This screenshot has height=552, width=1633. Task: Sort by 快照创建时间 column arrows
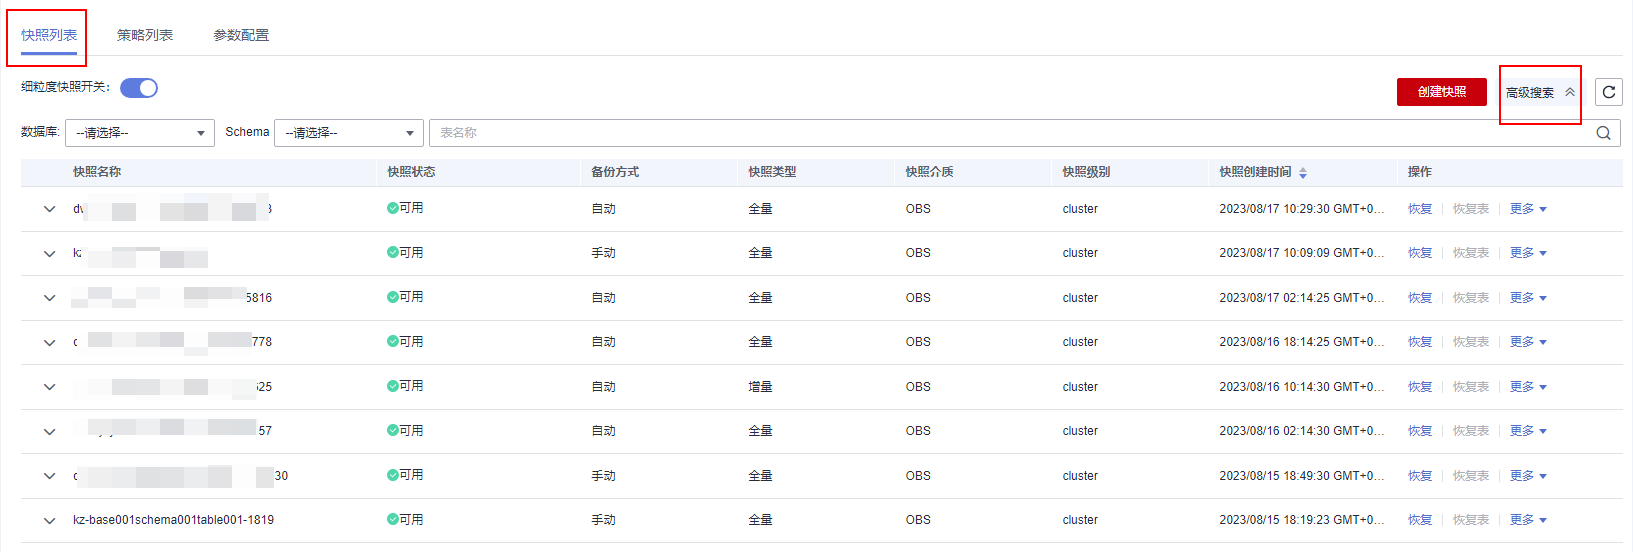tap(1303, 173)
